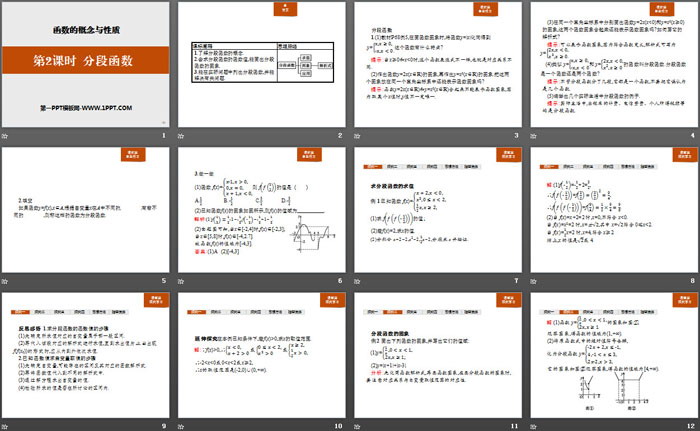The width and height of the screenshot is (700, 431).
Task: Click the animation star icon under slide 1
Action: tap(4, 136)
